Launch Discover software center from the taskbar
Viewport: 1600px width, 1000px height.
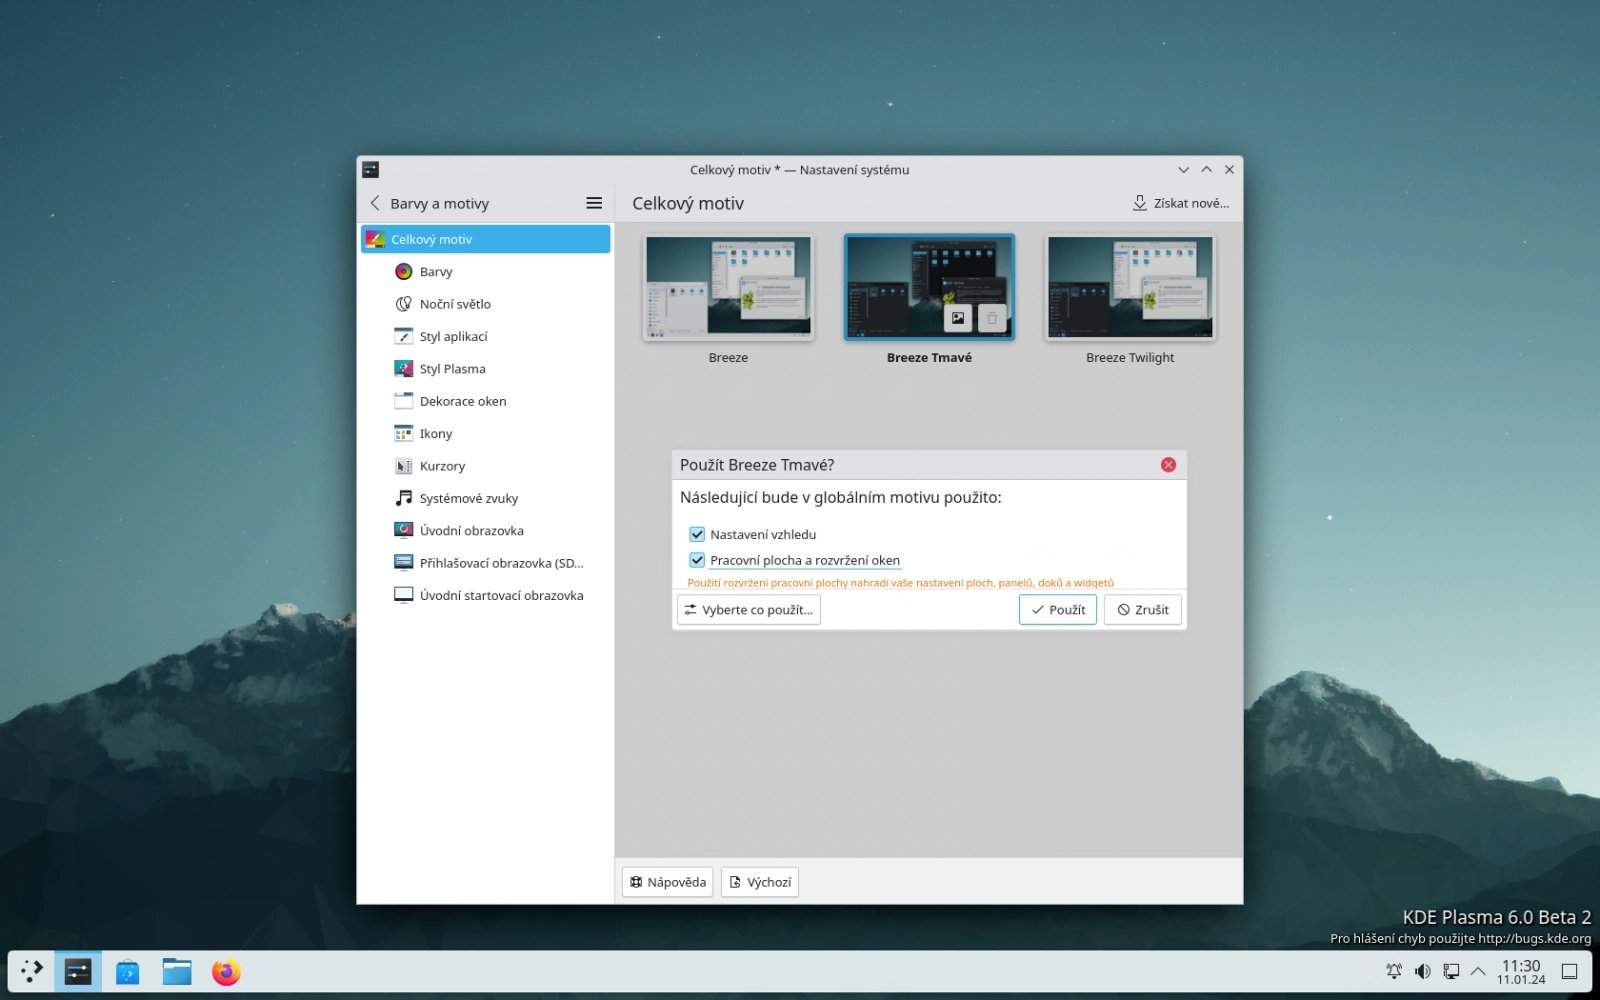[127, 971]
